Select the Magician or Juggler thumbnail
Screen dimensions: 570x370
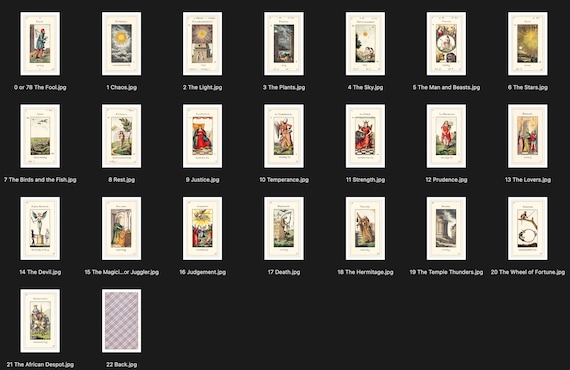121,228
